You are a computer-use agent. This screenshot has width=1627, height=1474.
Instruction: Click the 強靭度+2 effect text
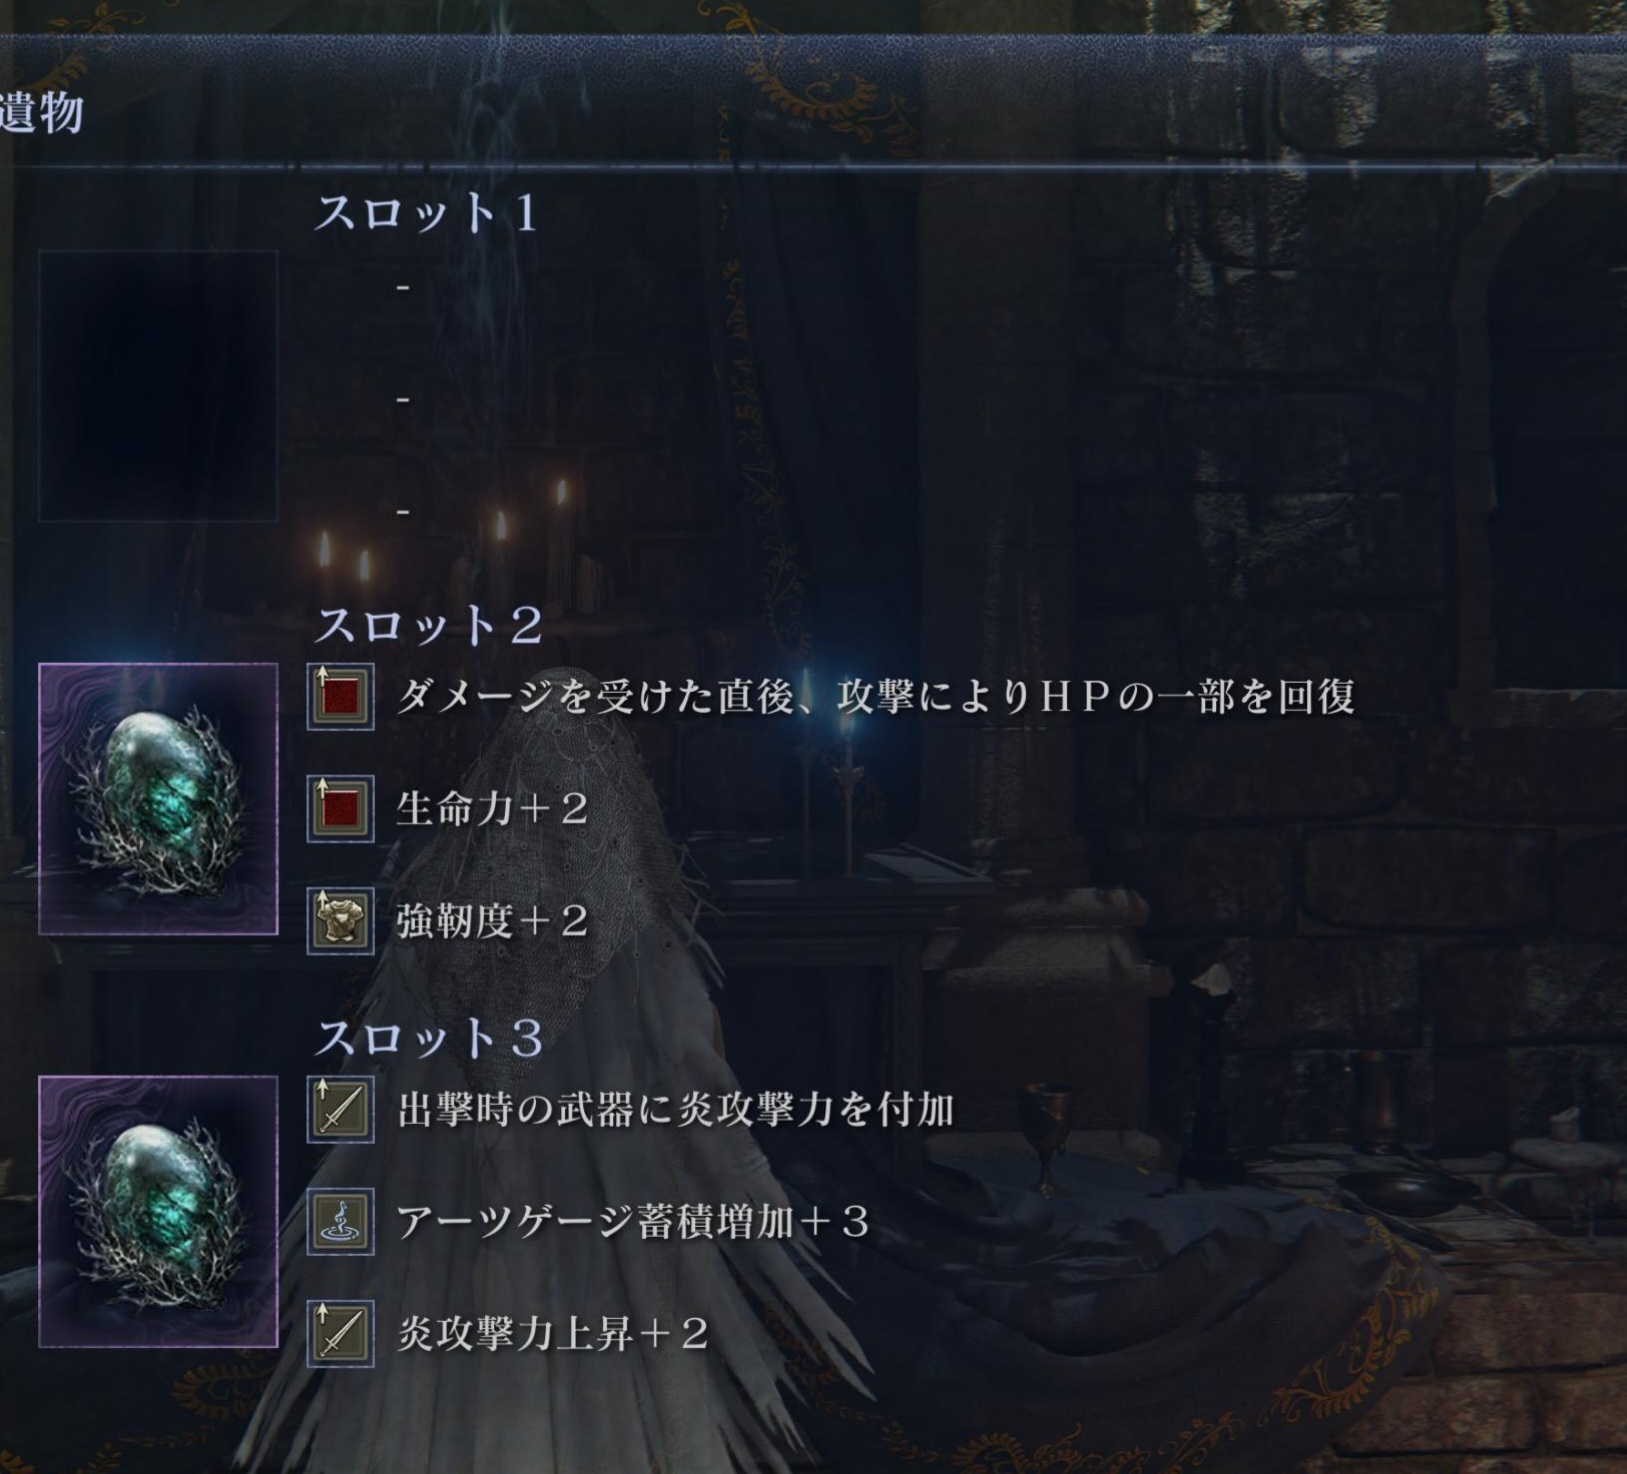pos(492,921)
